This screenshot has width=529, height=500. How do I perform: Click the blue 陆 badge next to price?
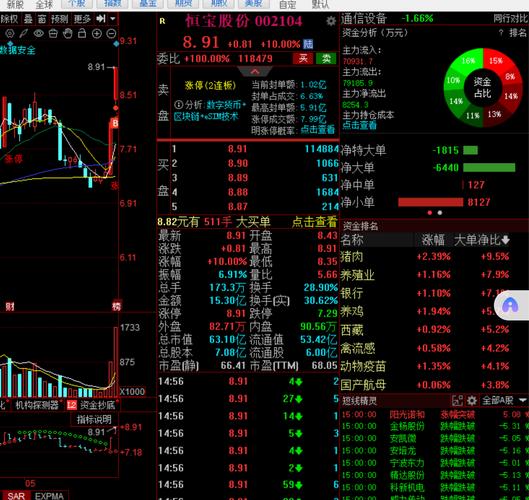pyautogui.click(x=308, y=44)
